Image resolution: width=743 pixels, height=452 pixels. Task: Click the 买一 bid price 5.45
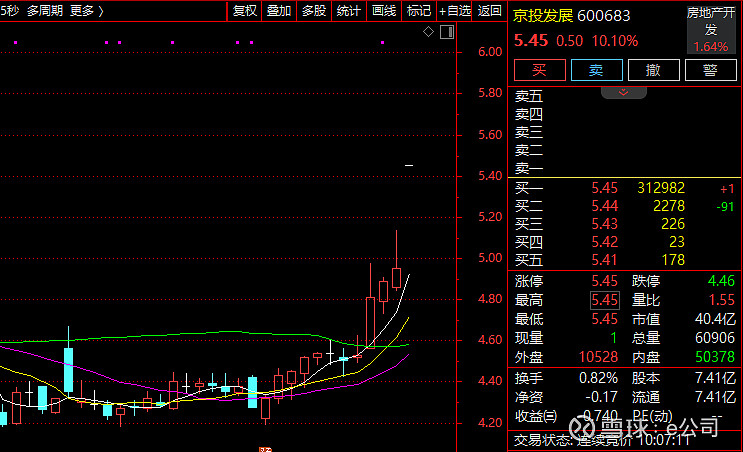[604, 187]
